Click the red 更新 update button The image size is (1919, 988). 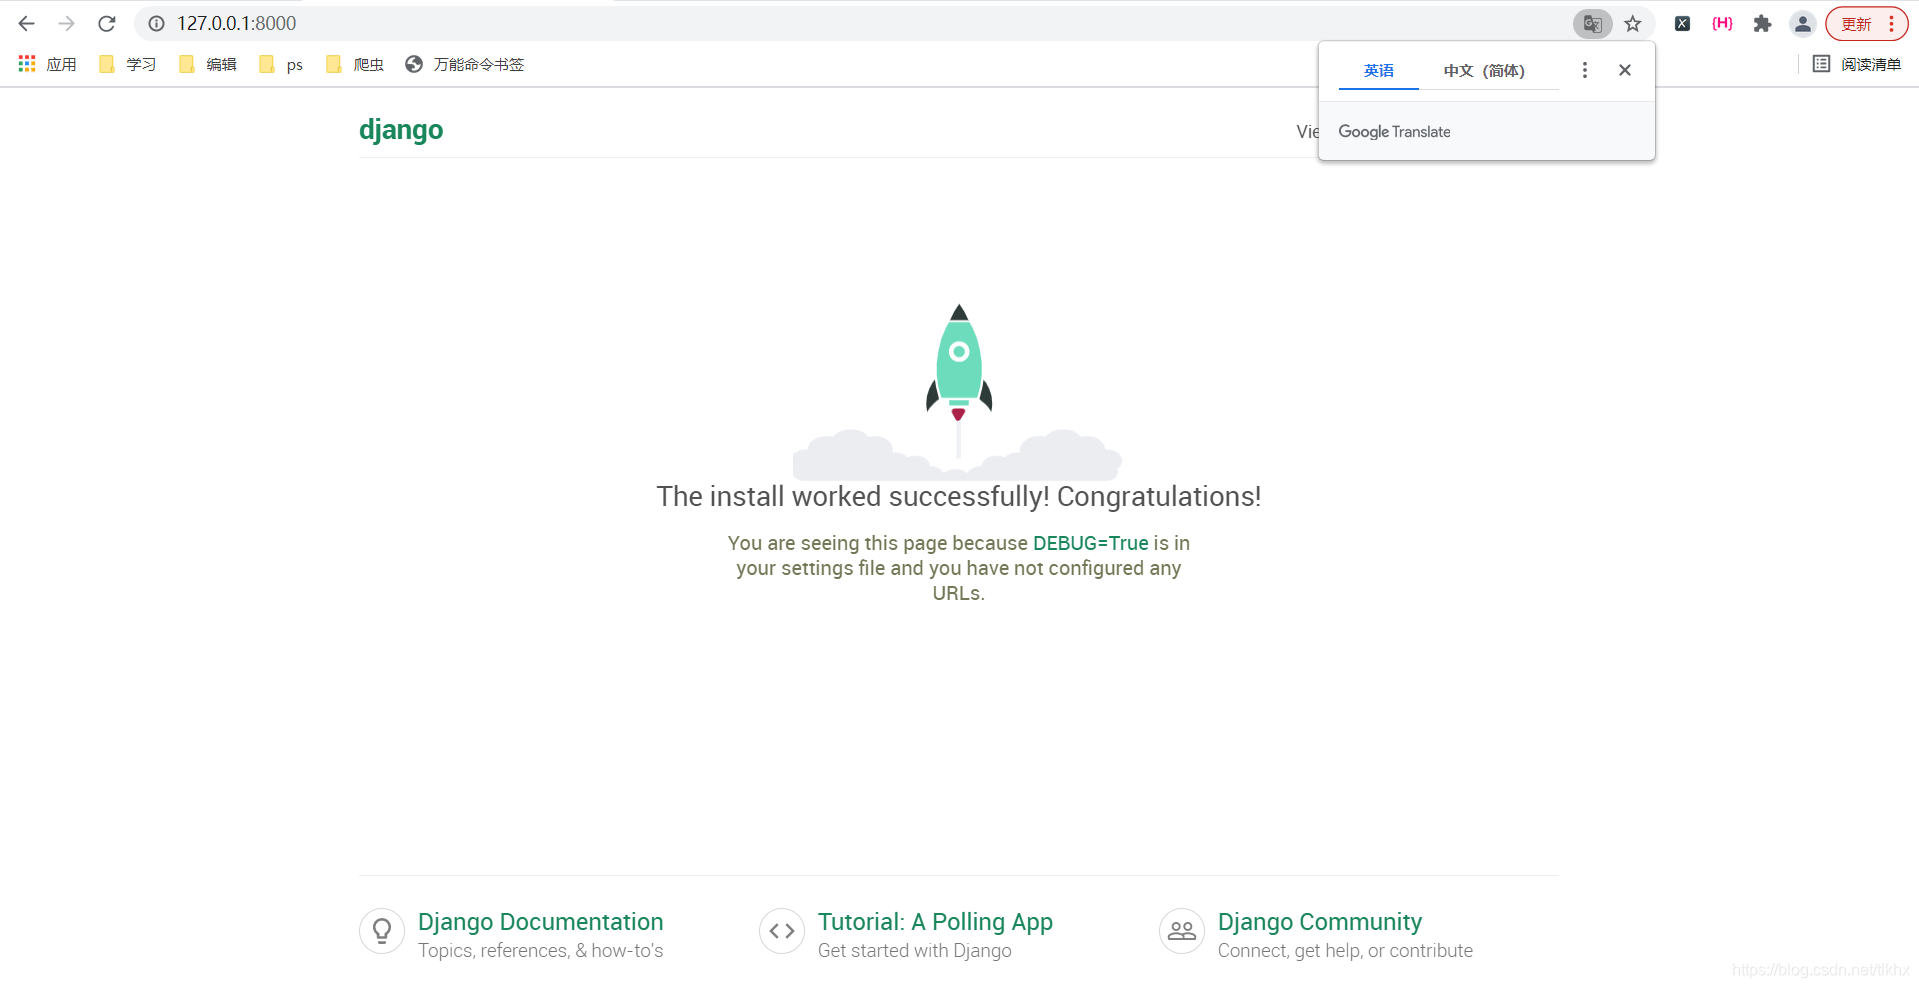point(1866,24)
